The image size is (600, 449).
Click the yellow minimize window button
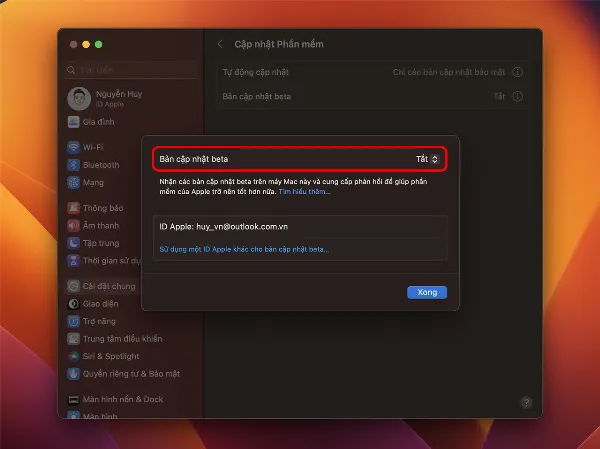[86, 44]
